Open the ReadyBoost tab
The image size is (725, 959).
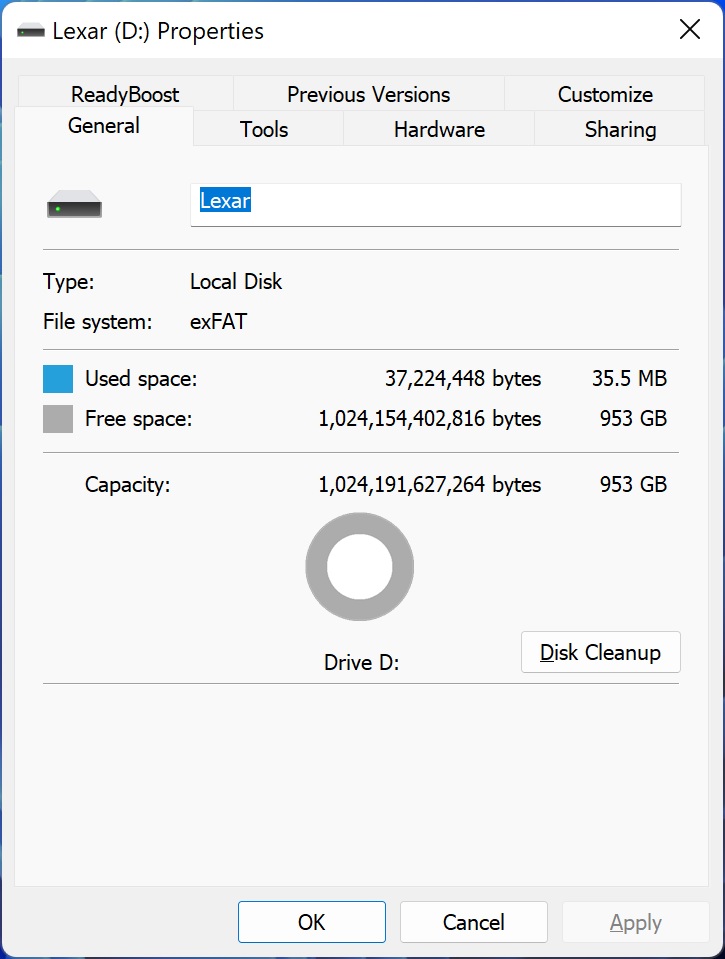pyautogui.click(x=125, y=94)
